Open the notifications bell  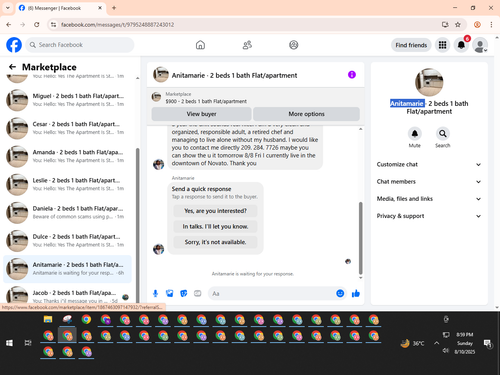(461, 45)
